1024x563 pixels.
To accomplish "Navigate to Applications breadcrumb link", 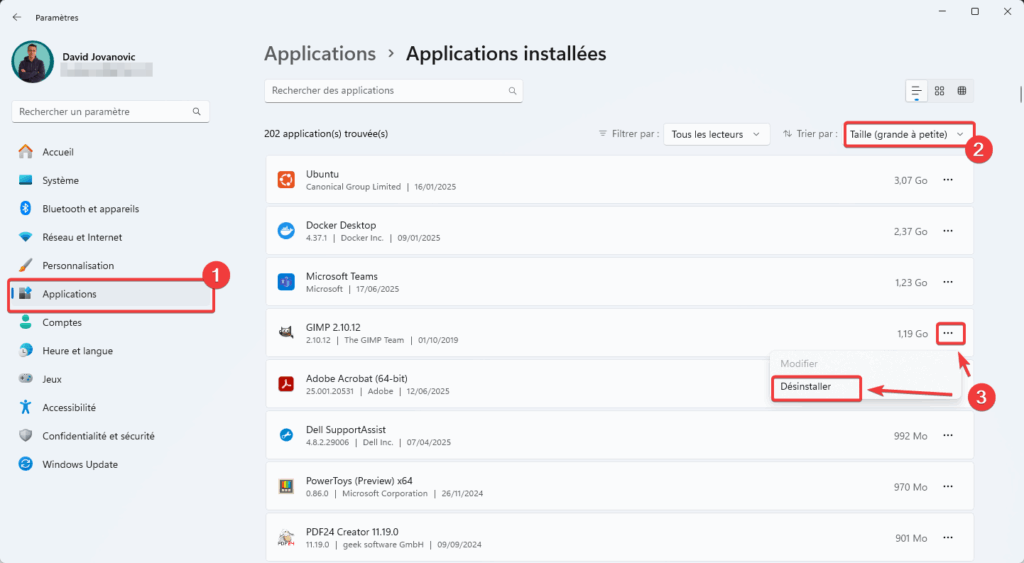I will [x=320, y=54].
